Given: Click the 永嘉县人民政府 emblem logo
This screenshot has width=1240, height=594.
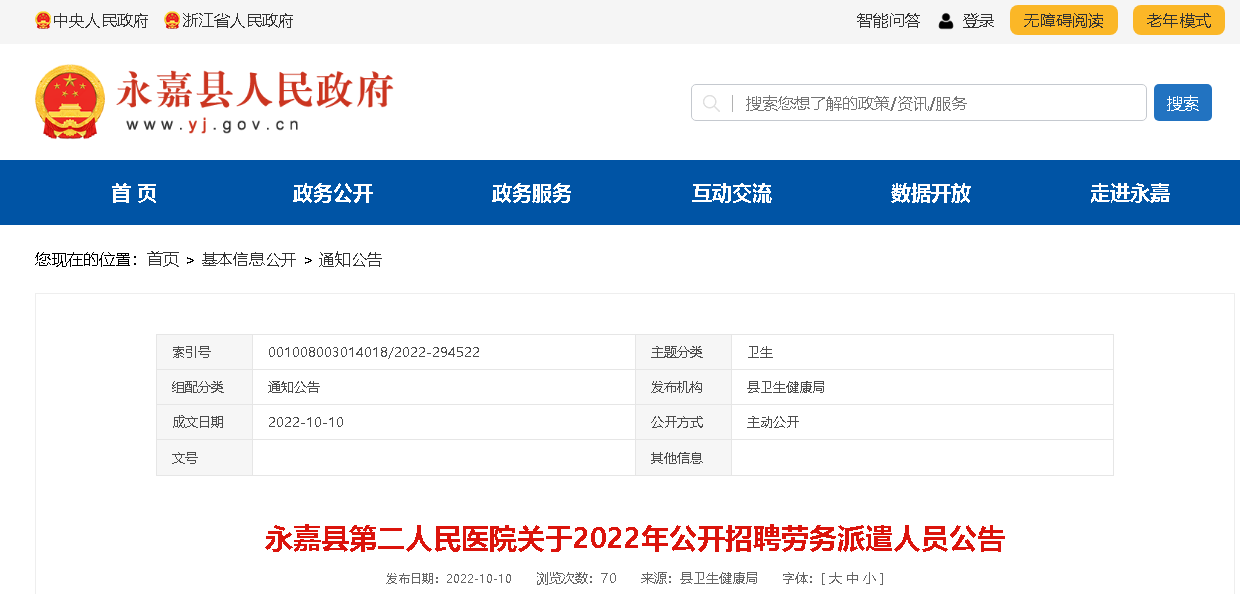Looking at the screenshot, I should coord(70,101).
